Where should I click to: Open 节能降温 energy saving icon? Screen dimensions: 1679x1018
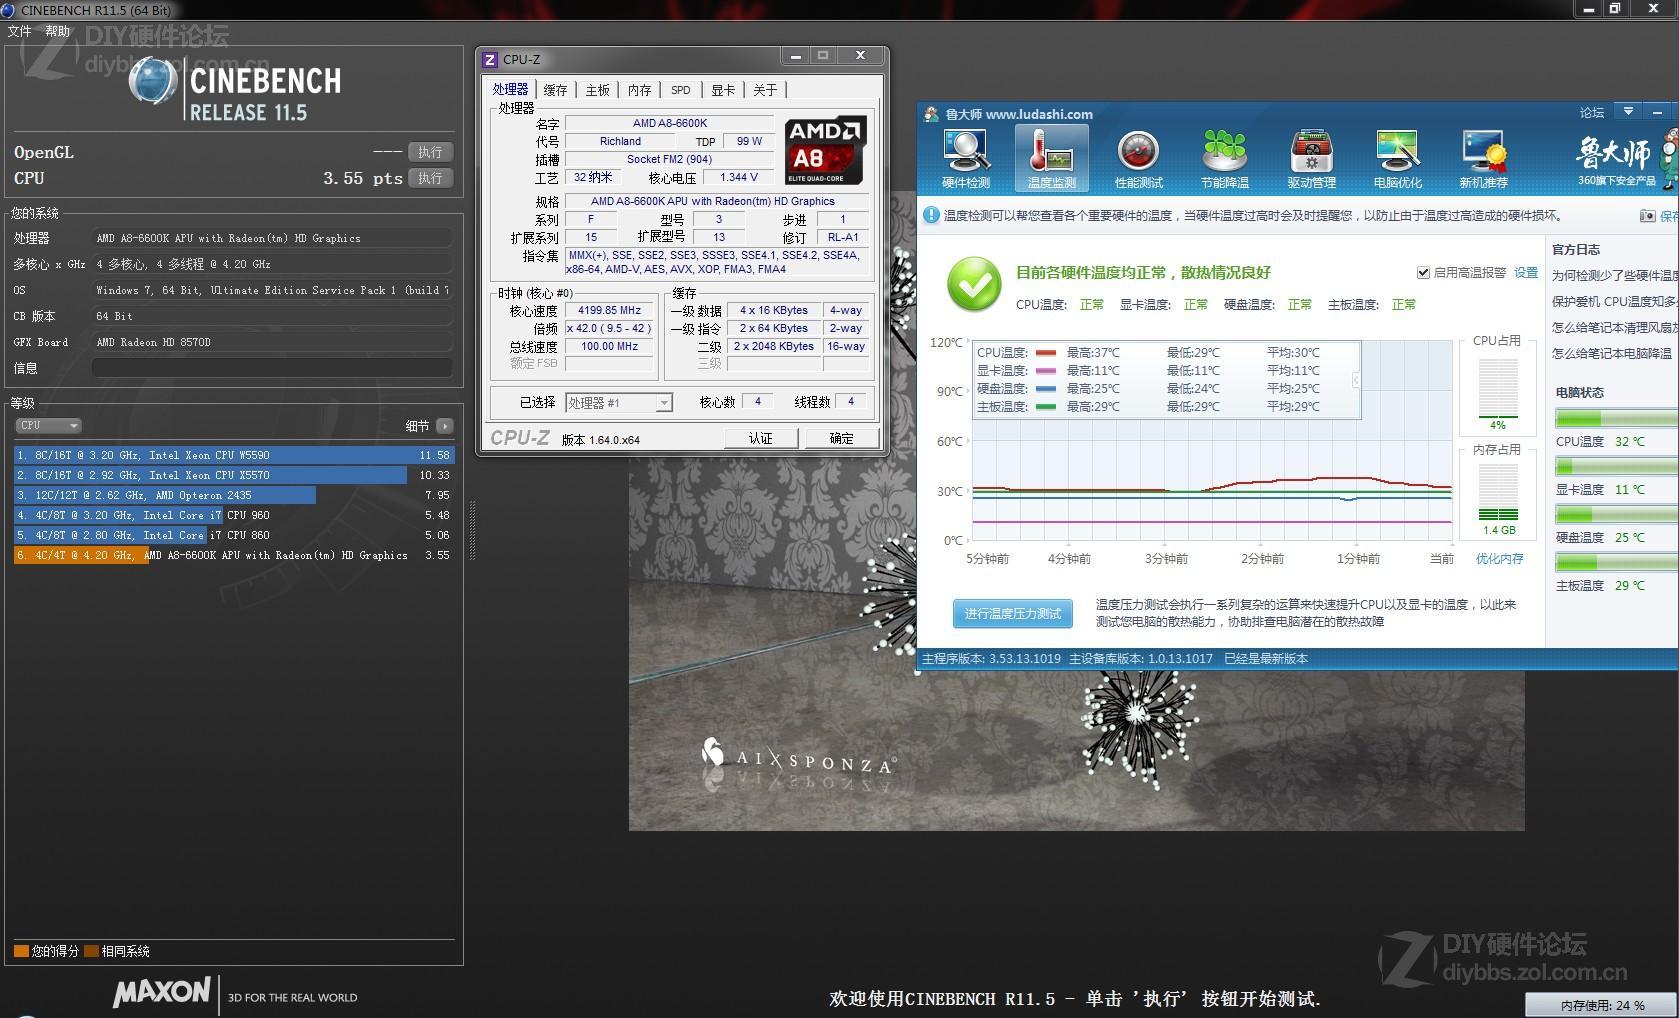coord(1225,159)
